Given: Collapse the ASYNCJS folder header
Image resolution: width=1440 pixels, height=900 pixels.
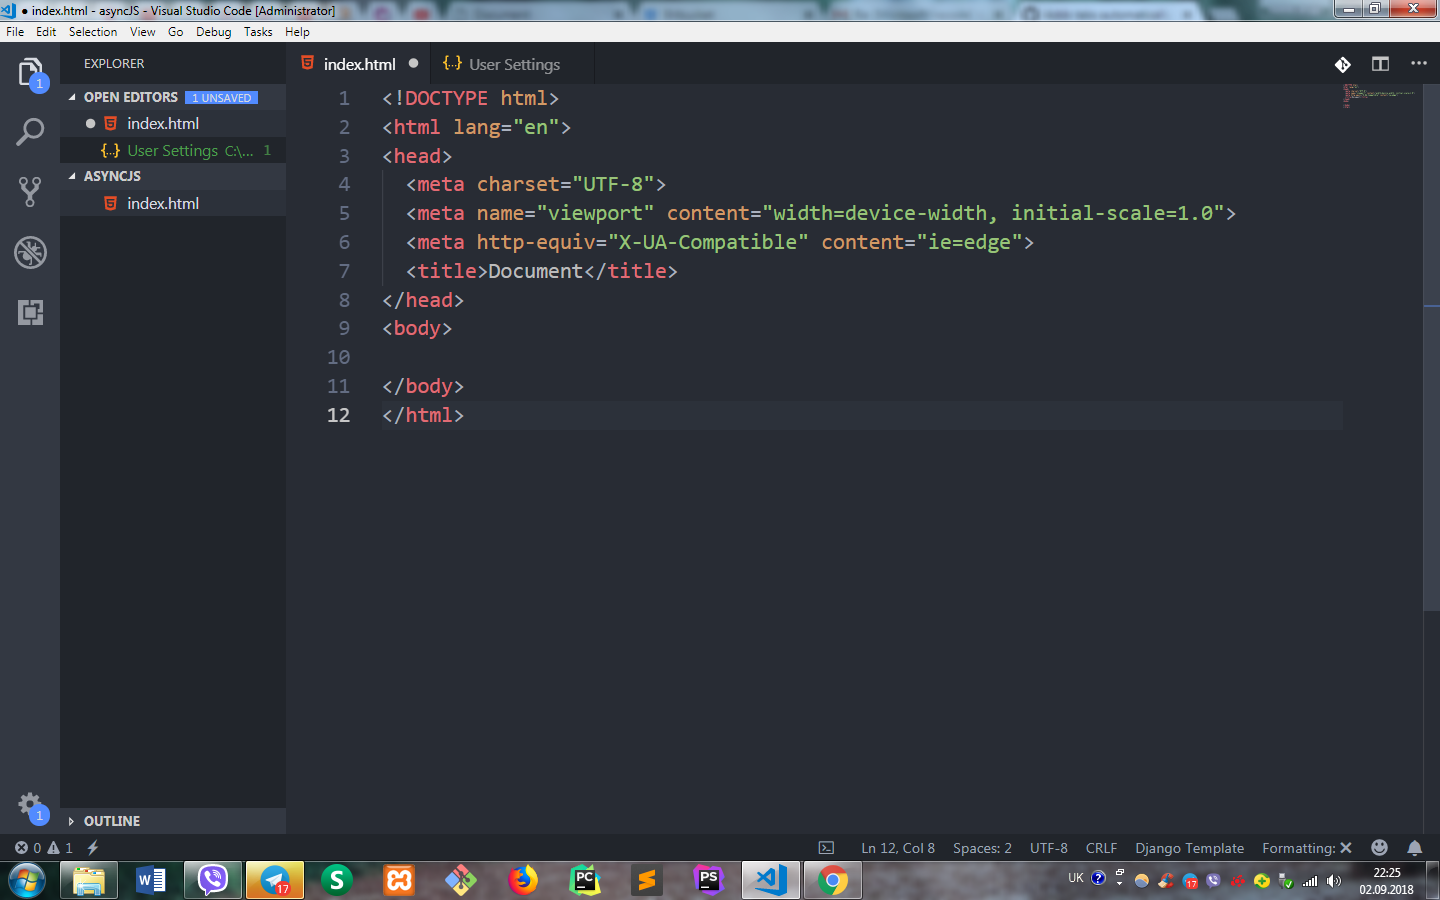Looking at the screenshot, I should (x=112, y=176).
